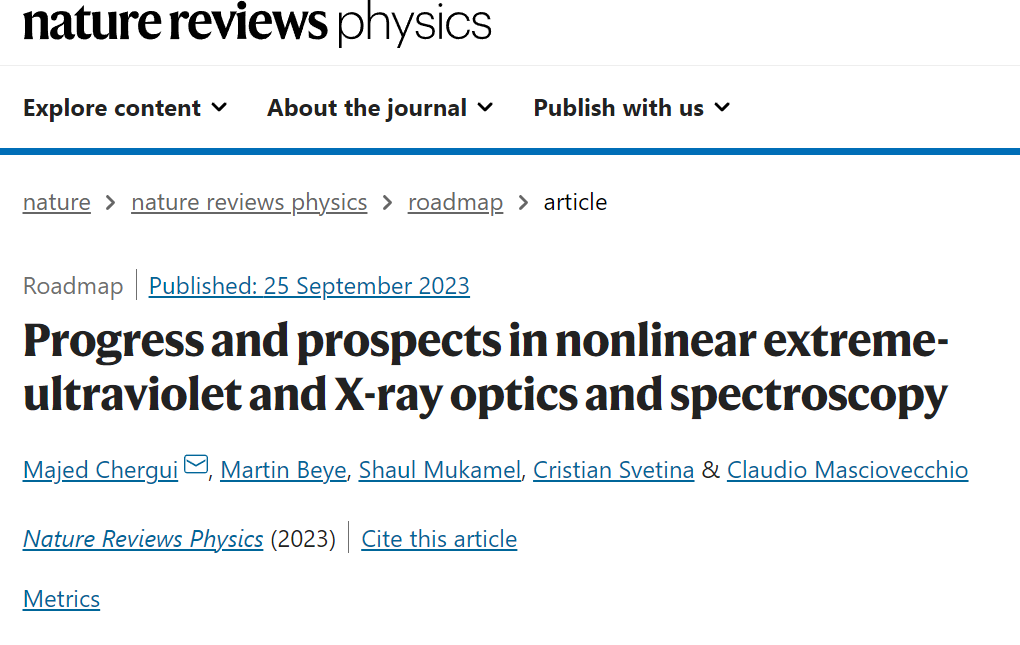Screen dimensions: 1020x645
Task: Follow the roadmap breadcrumb link
Action: click(455, 202)
